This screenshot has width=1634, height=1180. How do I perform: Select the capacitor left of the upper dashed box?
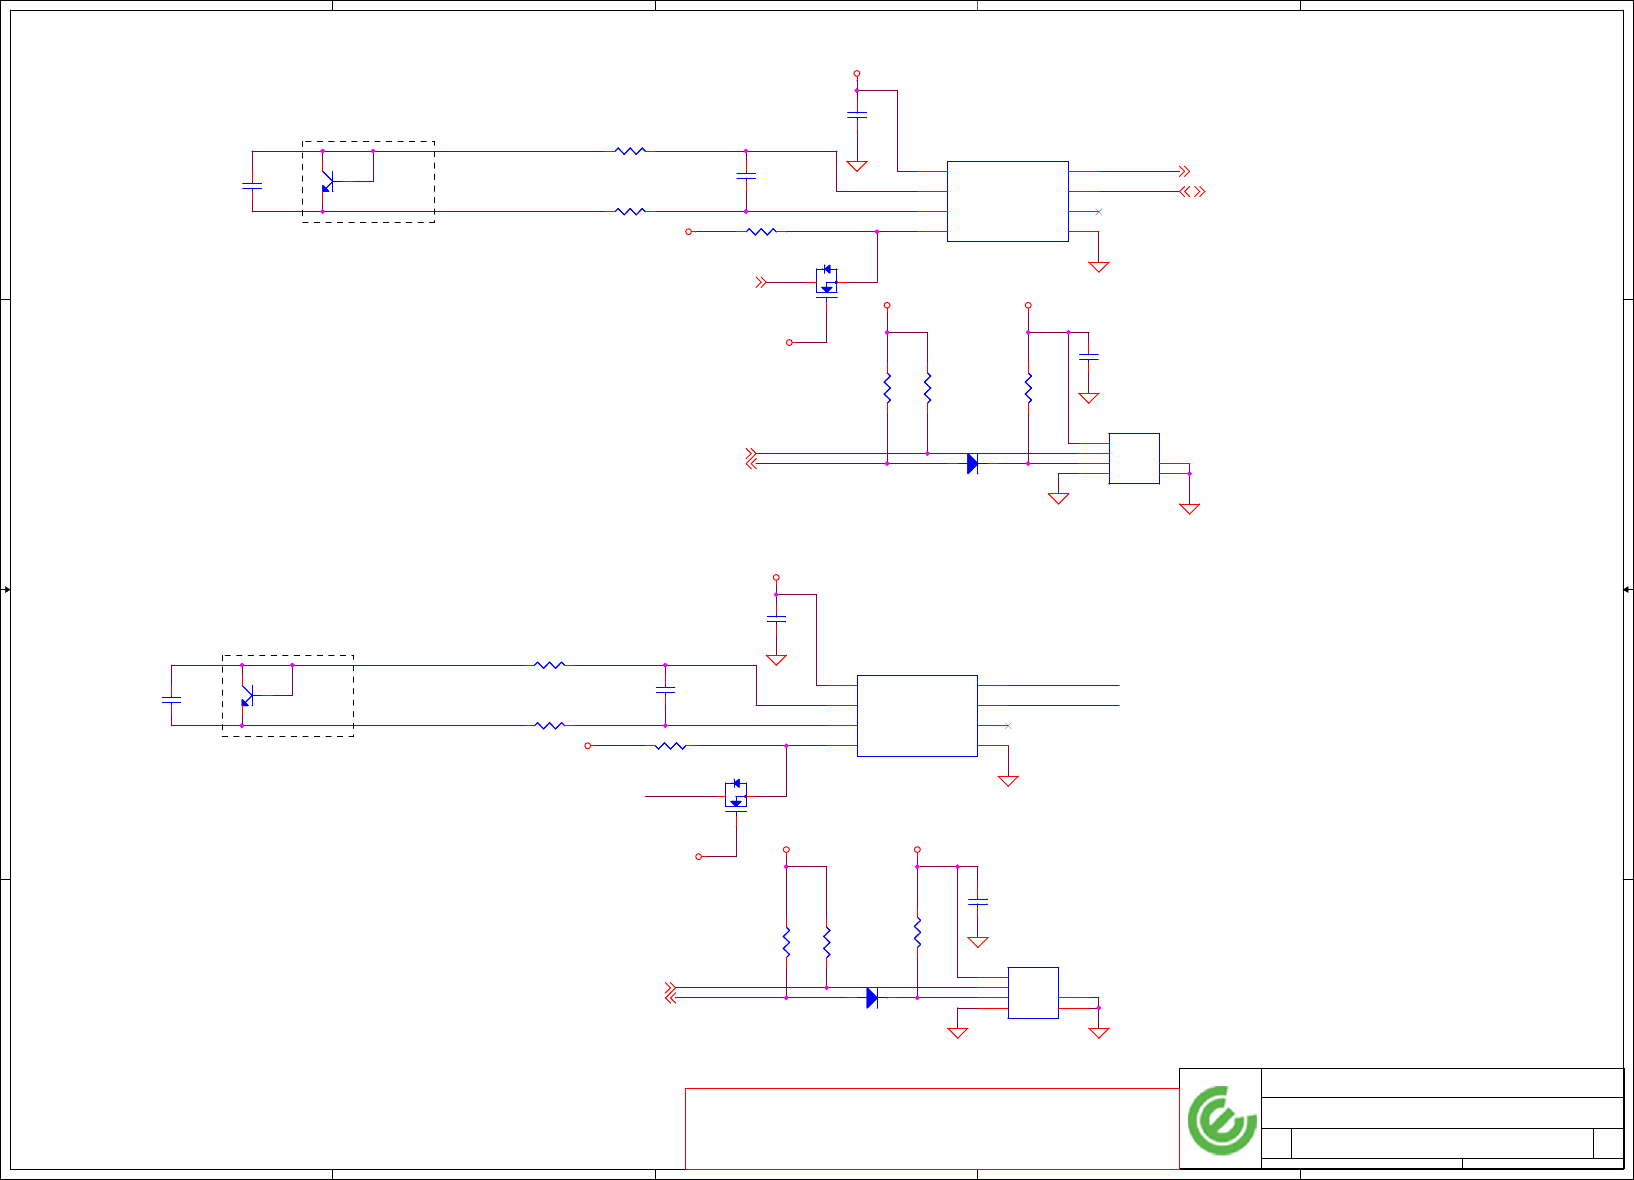point(252,186)
